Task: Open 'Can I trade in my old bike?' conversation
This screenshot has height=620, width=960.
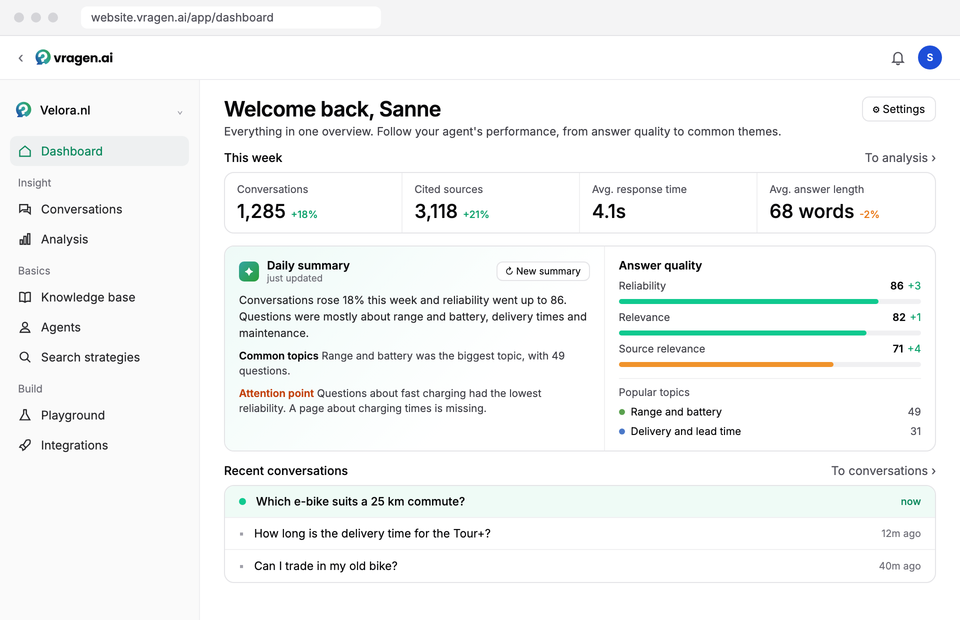Action: 580,566
